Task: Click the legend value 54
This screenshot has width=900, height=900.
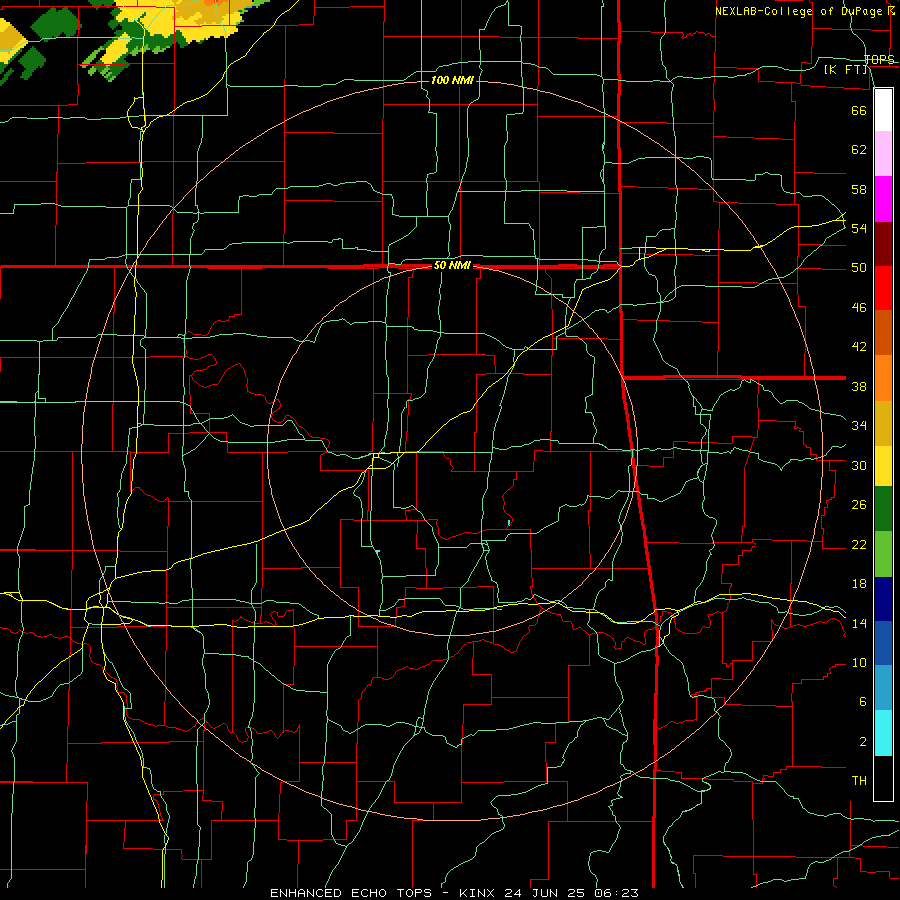Action: tap(859, 228)
